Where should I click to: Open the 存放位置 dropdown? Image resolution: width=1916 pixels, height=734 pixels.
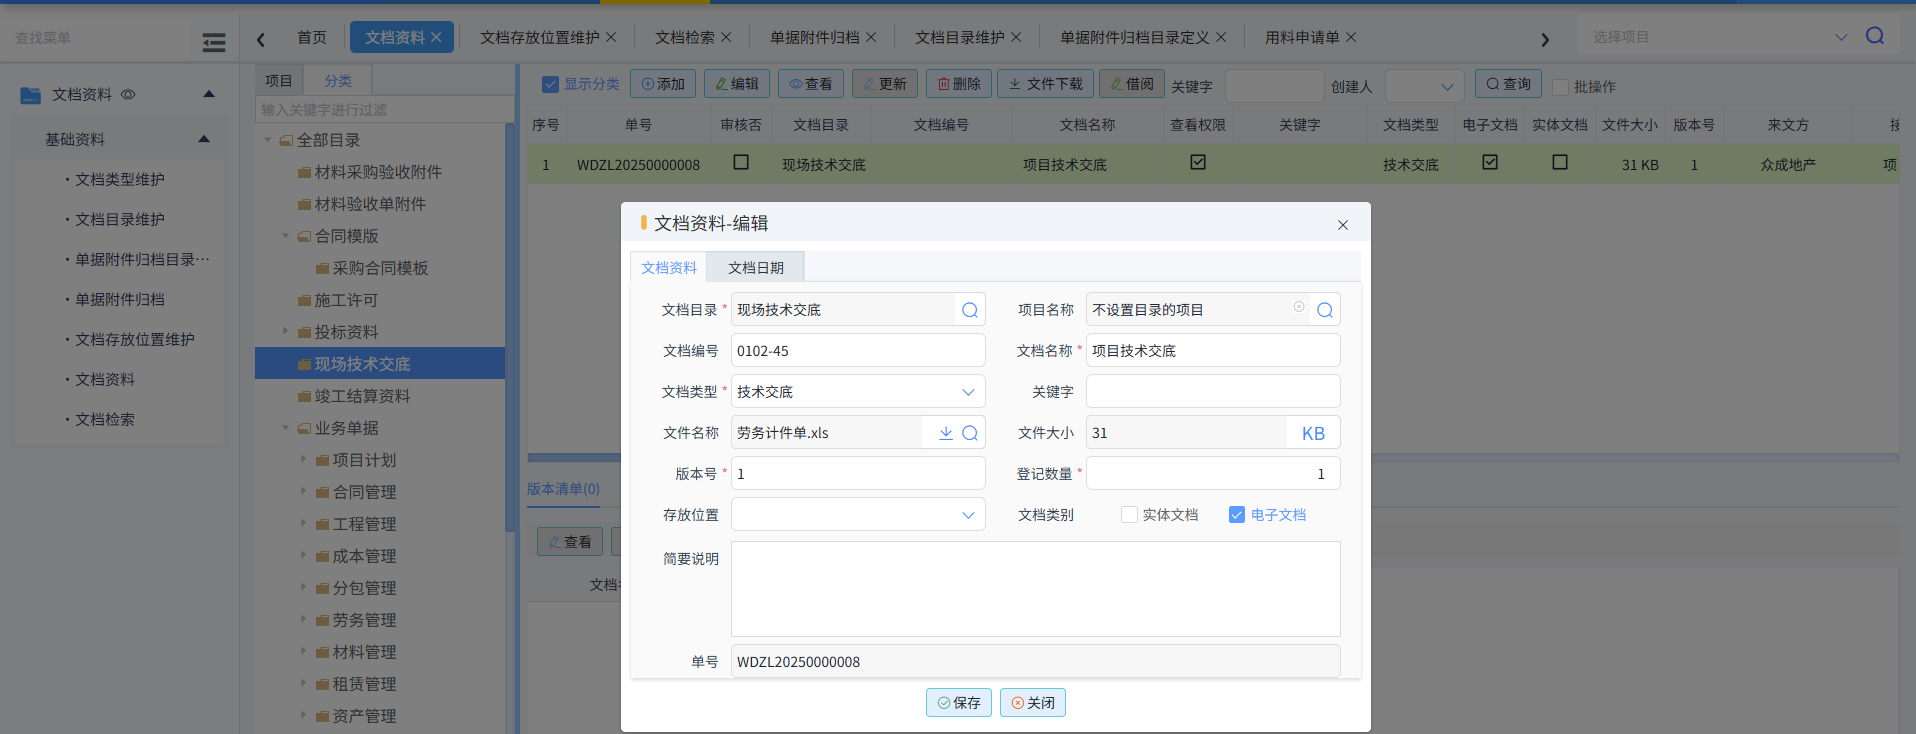pyautogui.click(x=967, y=515)
